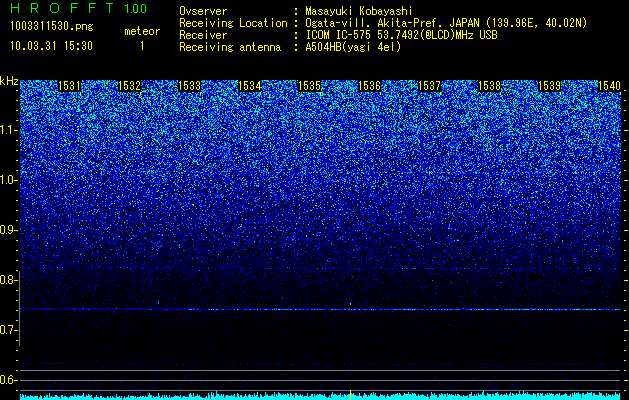Screen dimensions: 629x400
Task: Click the 1539 time marker
Action: tap(550, 86)
